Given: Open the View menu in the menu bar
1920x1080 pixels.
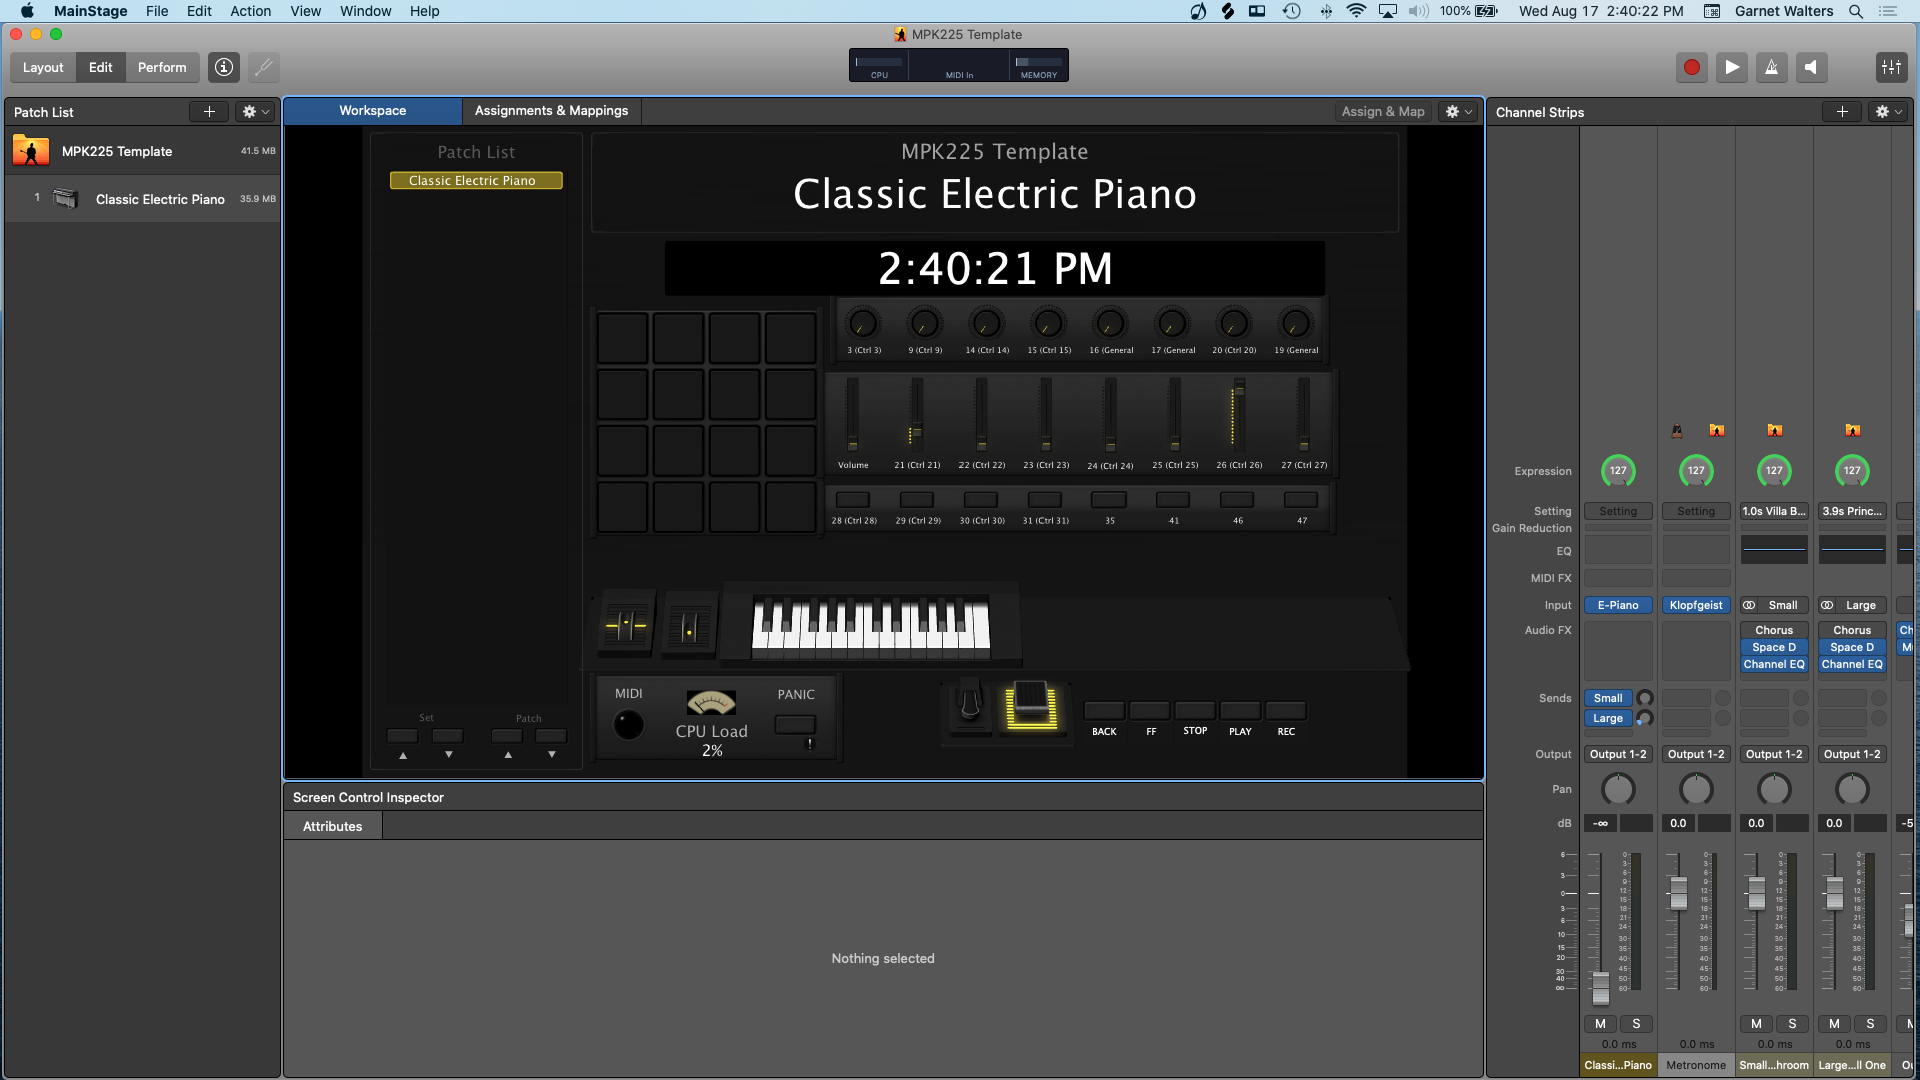Looking at the screenshot, I should click(x=306, y=11).
